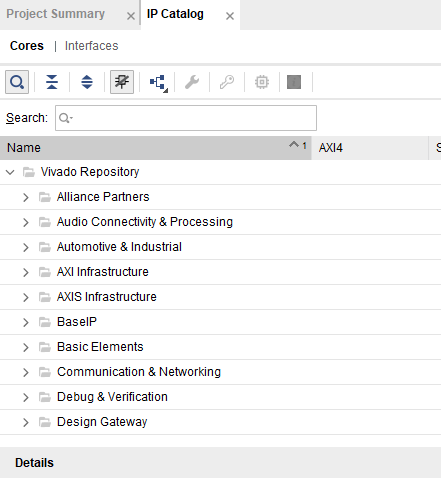Screen dimensions: 441x478
Task: Click the Expand All toolbar icon
Action: (x=87, y=82)
